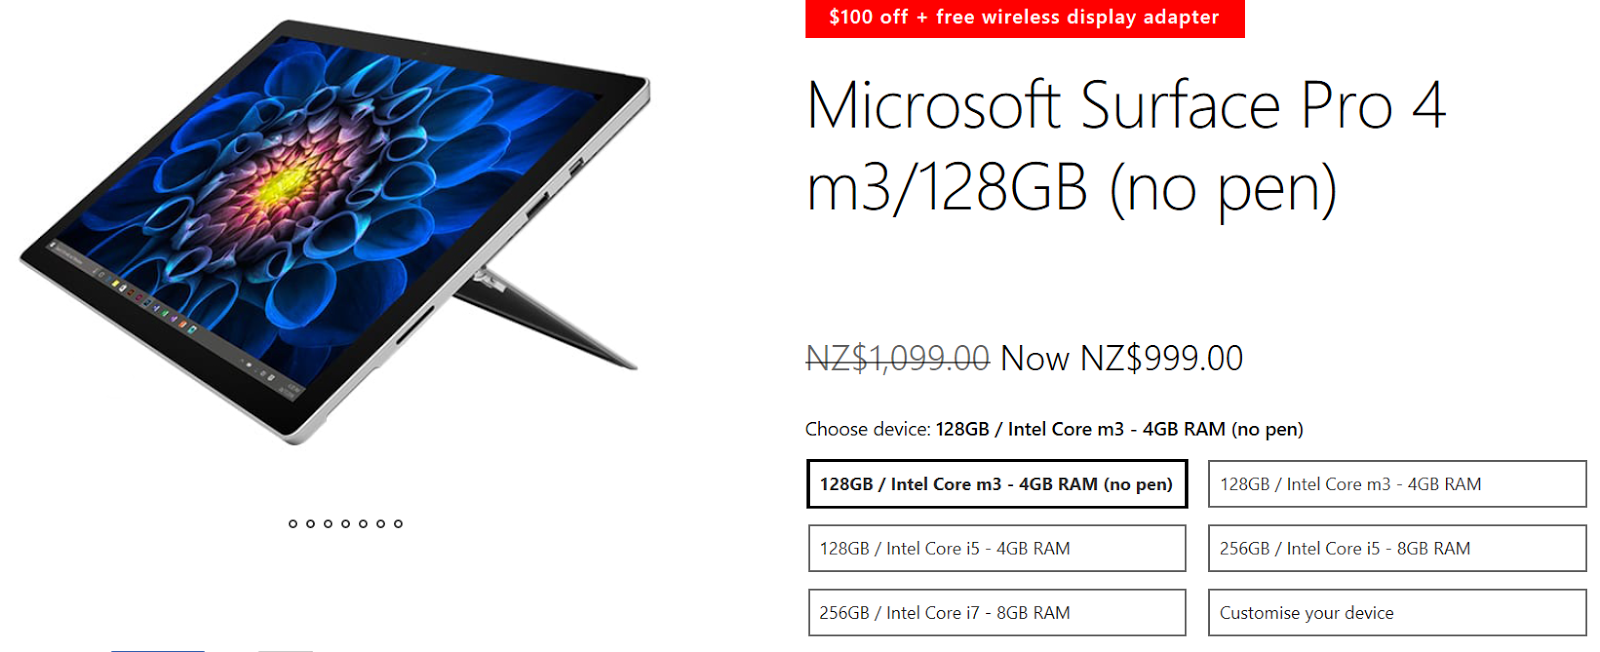1600x652 pixels.
Task: Choose 128GB Intel Core m3 (no pen) option
Action: (x=997, y=484)
